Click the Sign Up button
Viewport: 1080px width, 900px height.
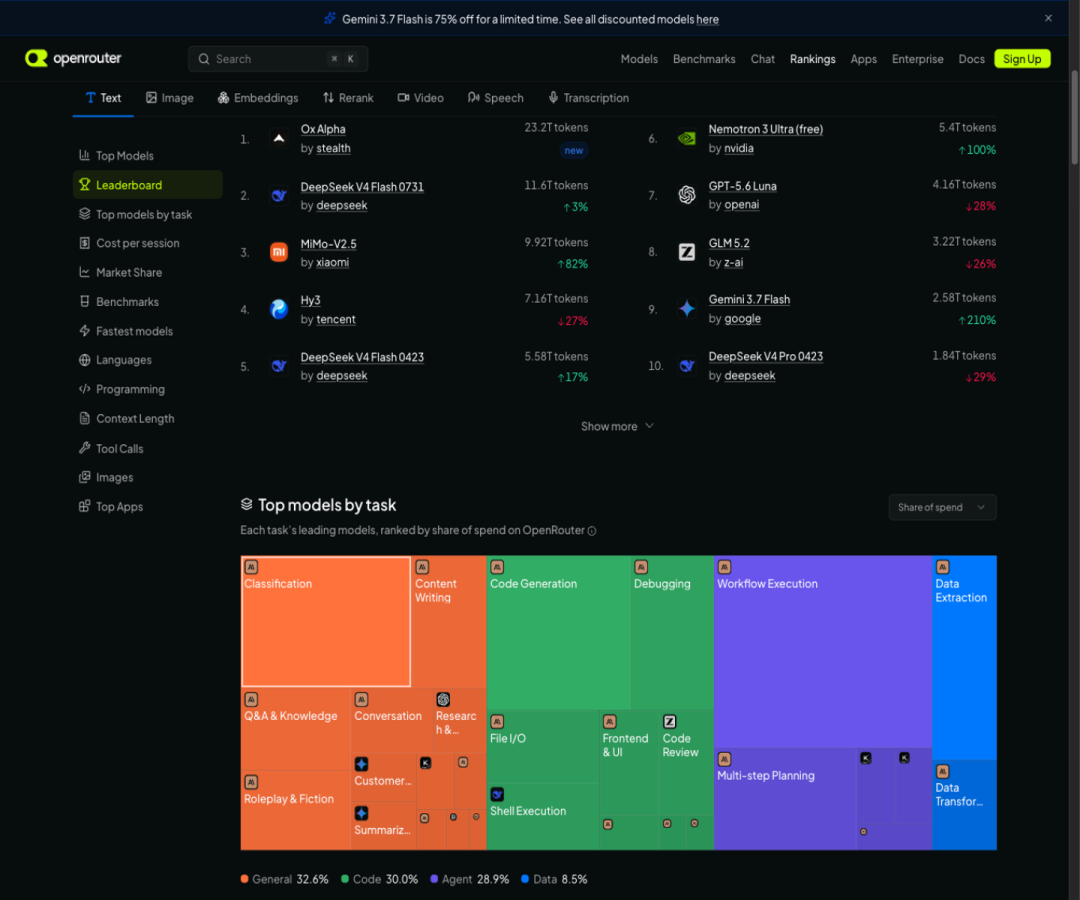[x=1022, y=59]
